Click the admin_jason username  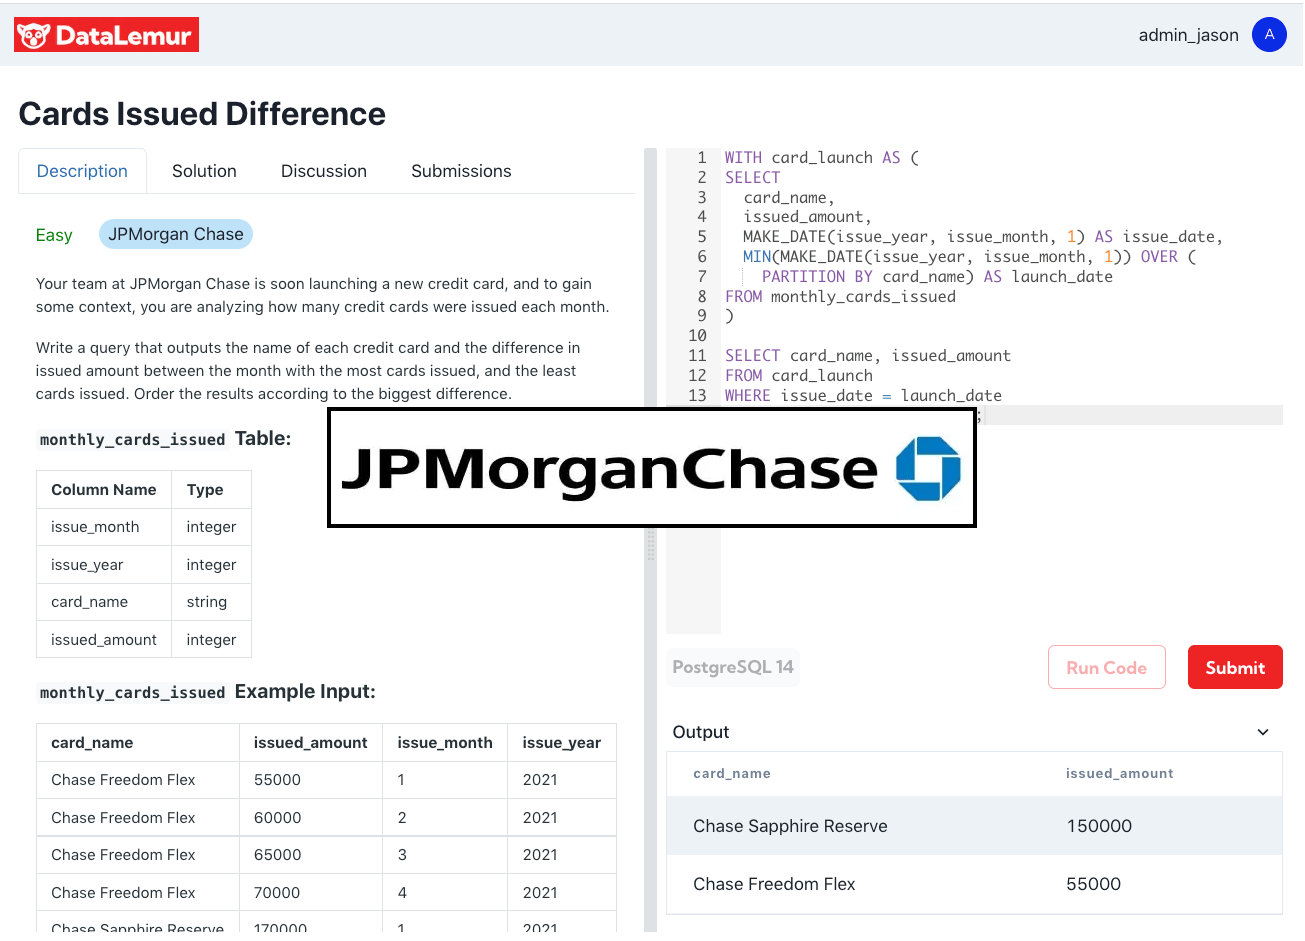(1188, 35)
